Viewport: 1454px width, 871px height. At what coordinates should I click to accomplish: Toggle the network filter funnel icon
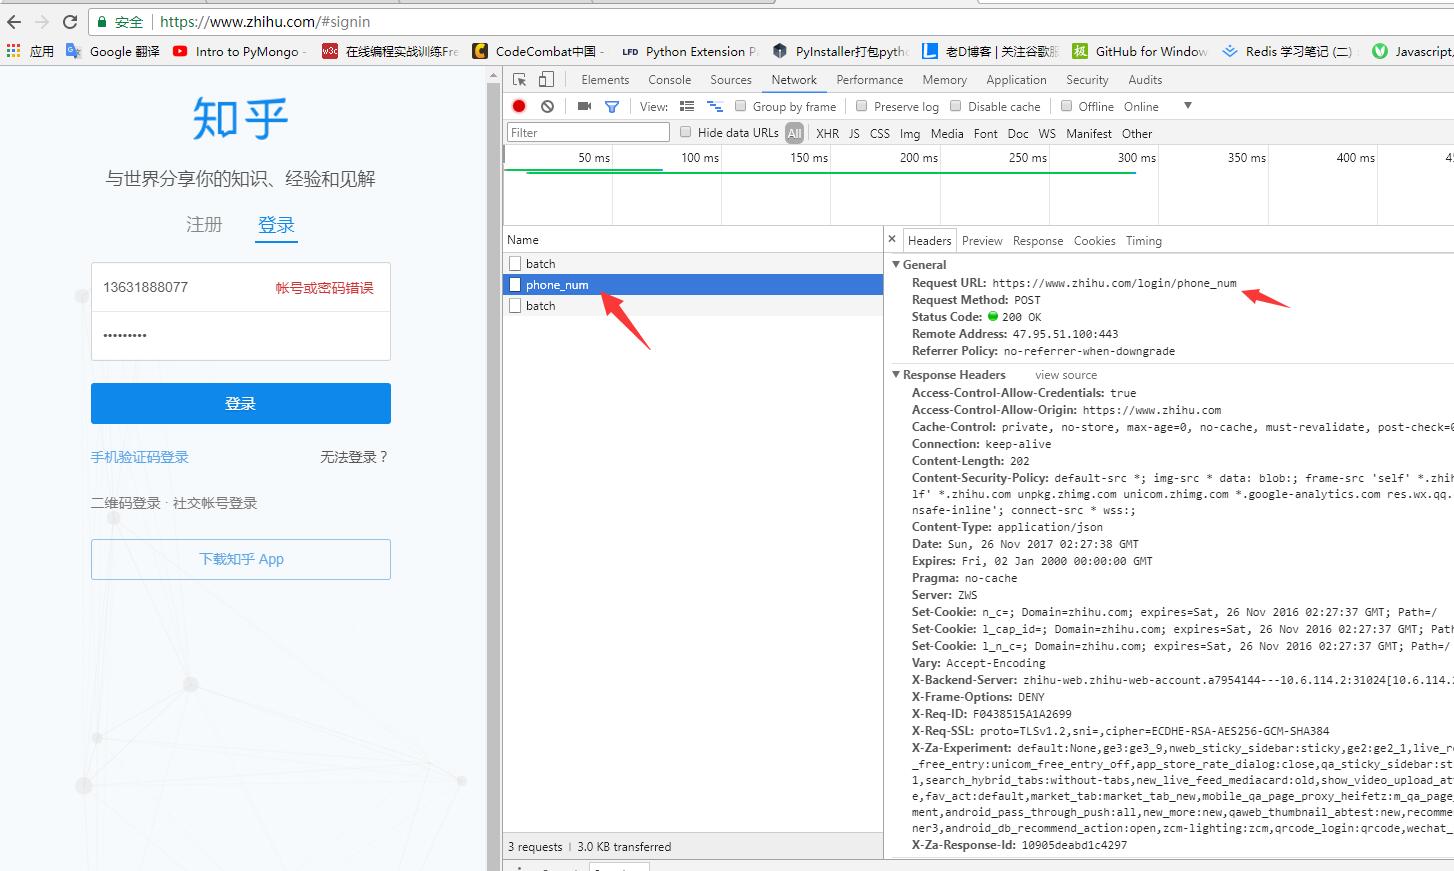coord(612,106)
